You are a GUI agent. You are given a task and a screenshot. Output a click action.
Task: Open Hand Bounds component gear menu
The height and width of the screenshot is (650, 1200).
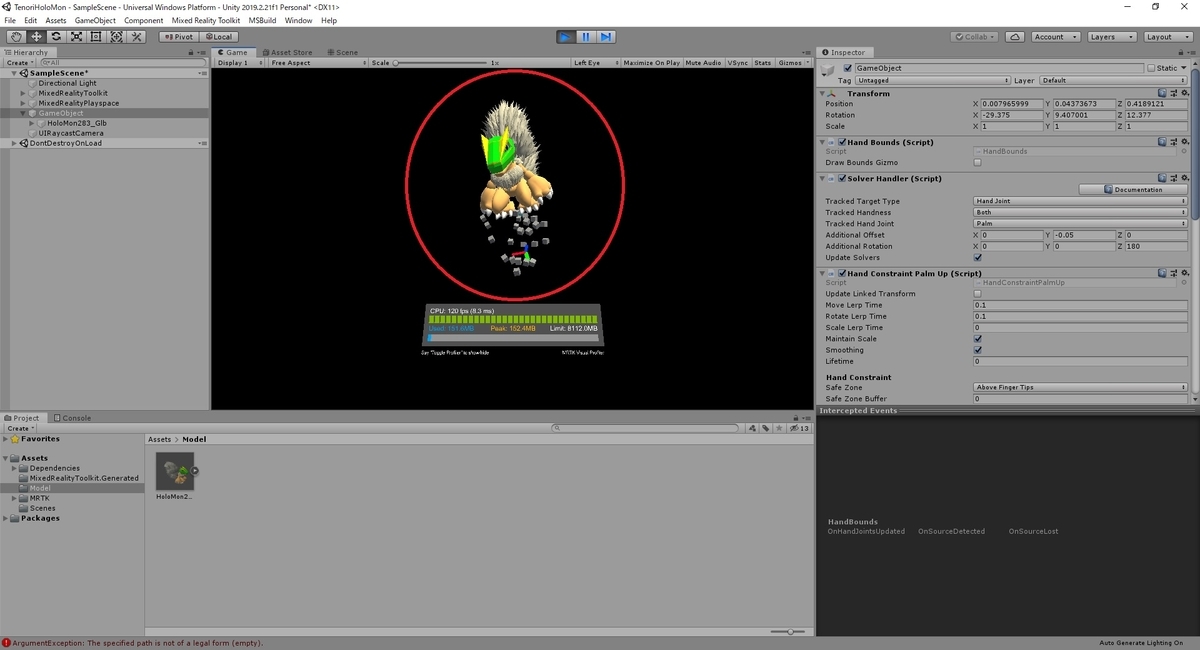[1185, 142]
